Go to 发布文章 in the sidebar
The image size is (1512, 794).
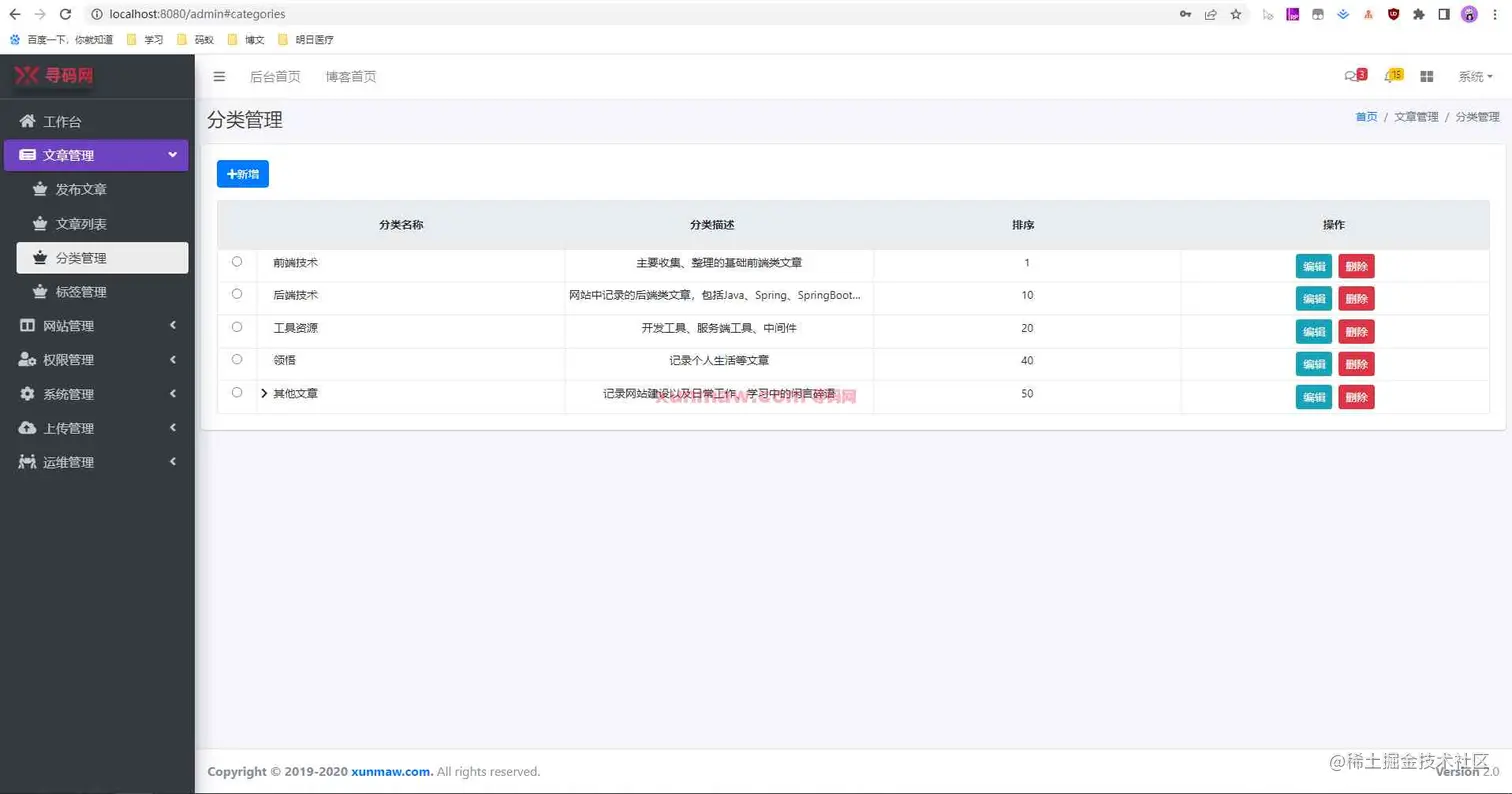coord(102,190)
